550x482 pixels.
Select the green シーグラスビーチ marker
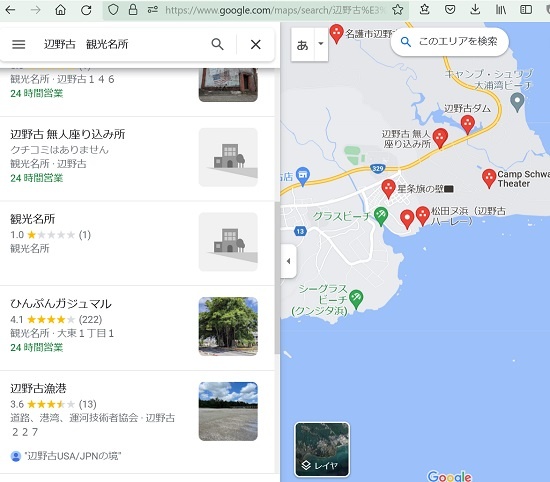coord(356,299)
